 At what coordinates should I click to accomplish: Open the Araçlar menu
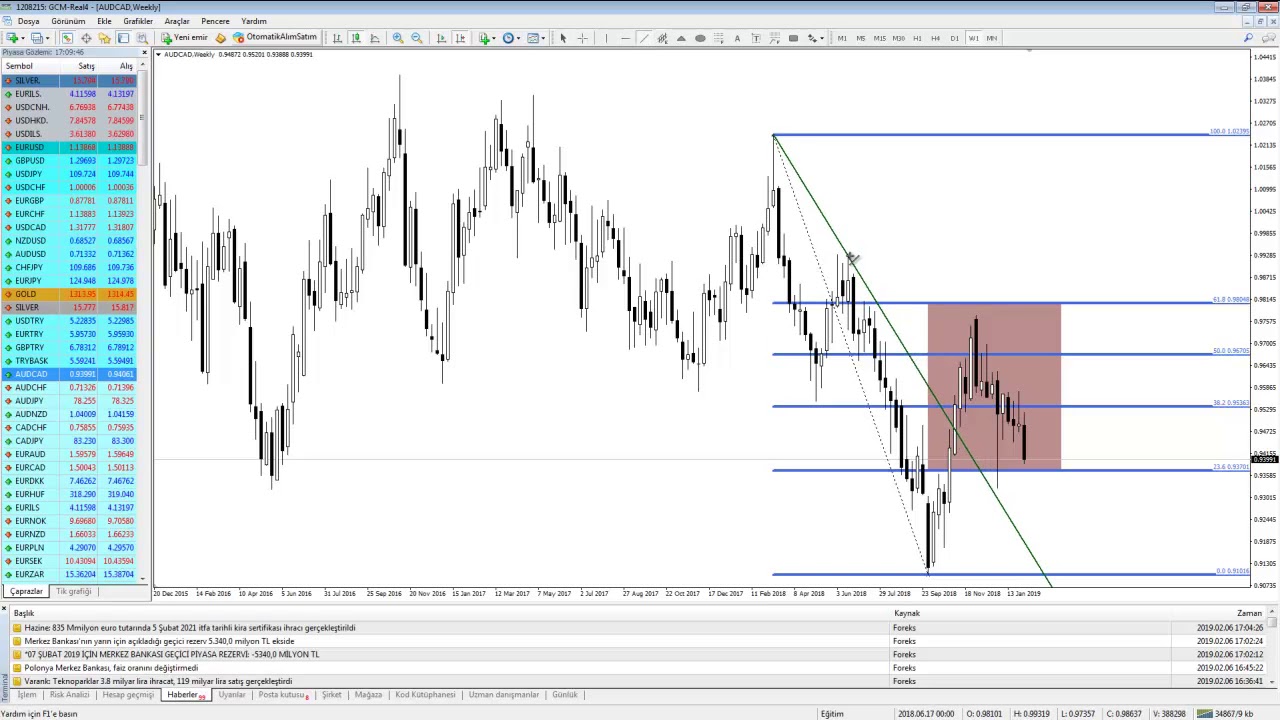[177, 21]
